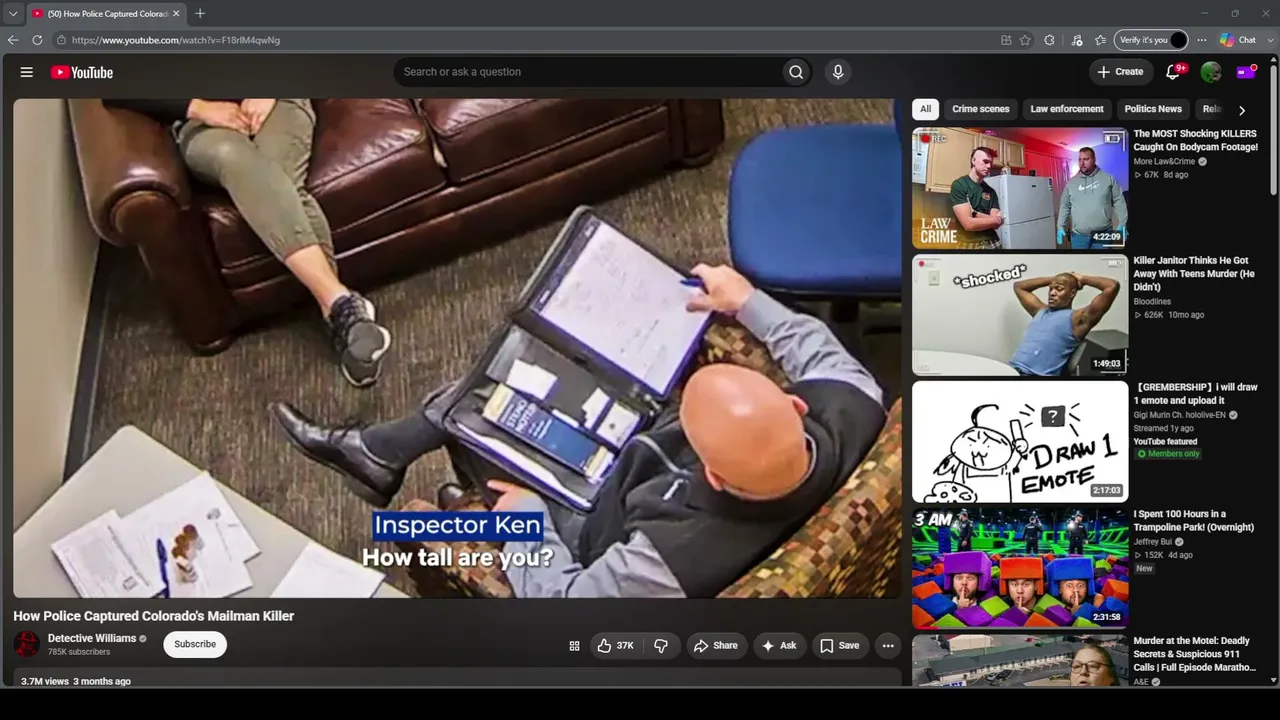Image resolution: width=1280 pixels, height=720 pixels.
Task: Open Copilot Chat in the browser
Action: pyautogui.click(x=1238, y=40)
